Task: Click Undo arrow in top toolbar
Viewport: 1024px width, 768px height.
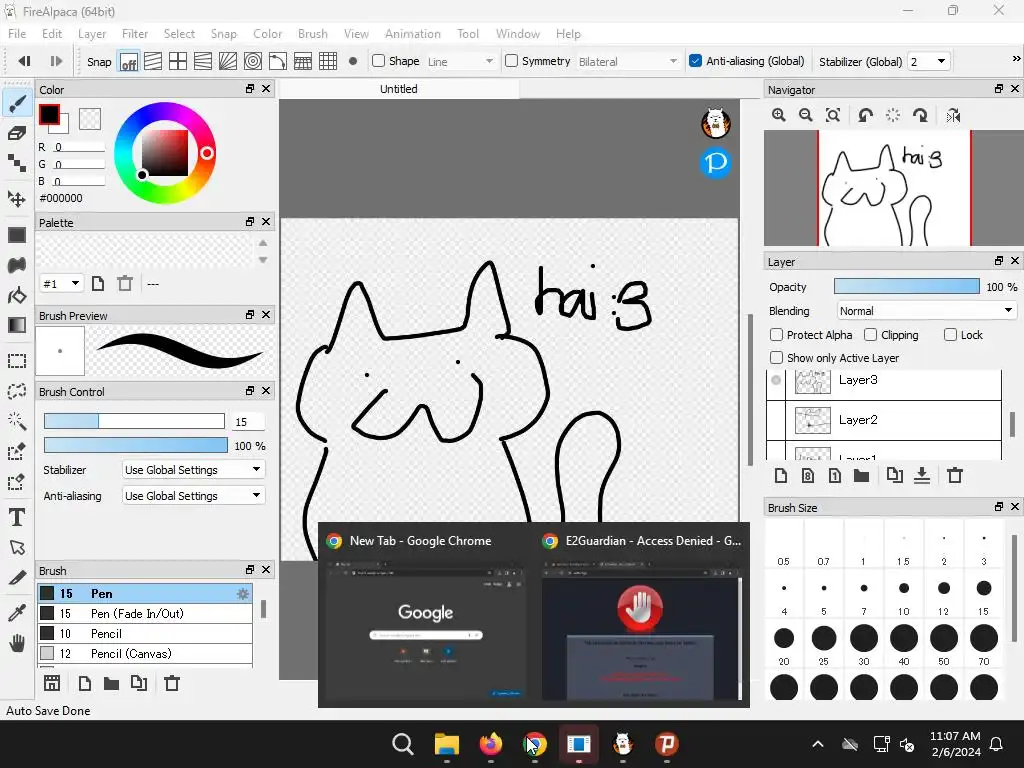Action: pyautogui.click(x=25, y=61)
